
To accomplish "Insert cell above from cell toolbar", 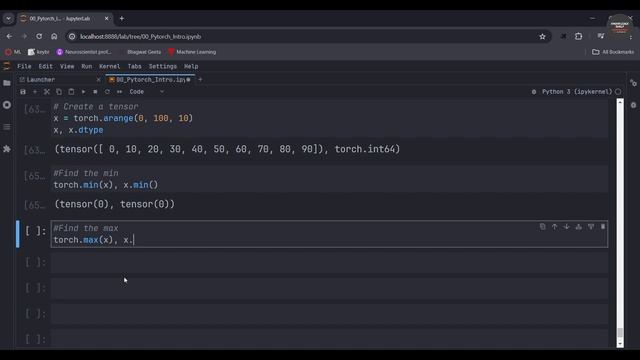I will [x=579, y=227].
